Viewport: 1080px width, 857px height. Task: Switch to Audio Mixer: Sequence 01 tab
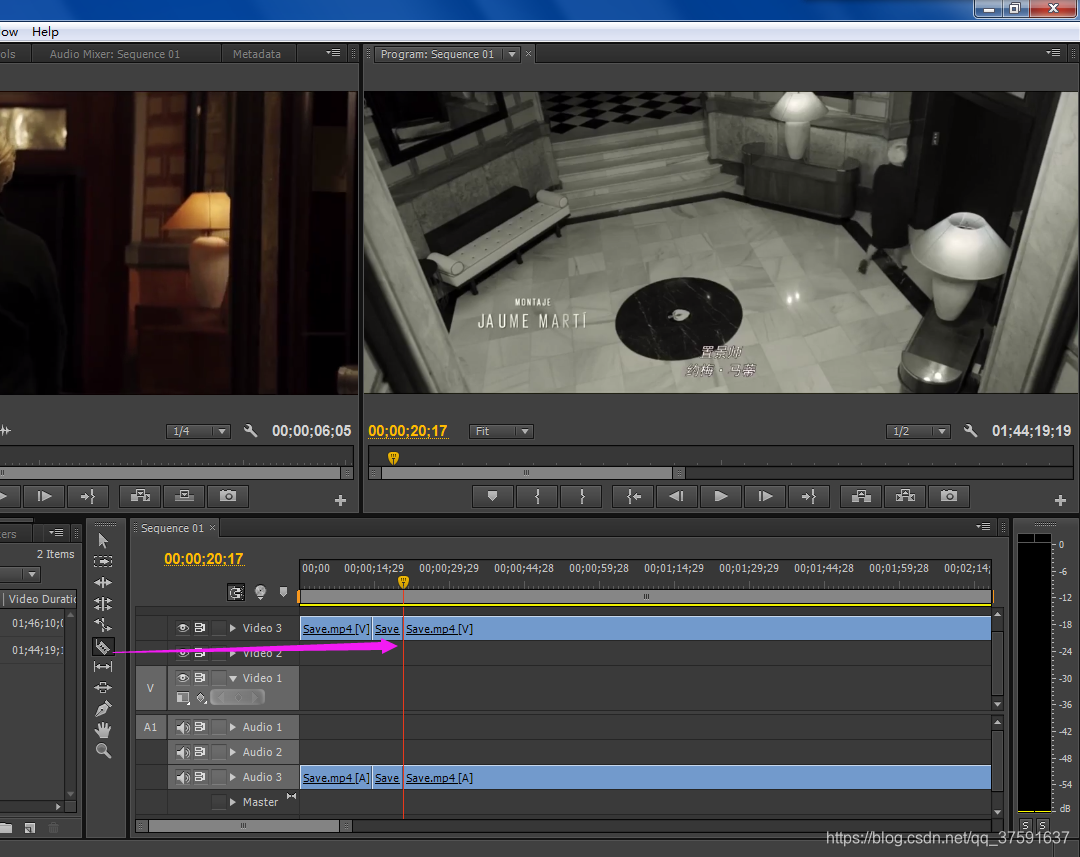114,54
